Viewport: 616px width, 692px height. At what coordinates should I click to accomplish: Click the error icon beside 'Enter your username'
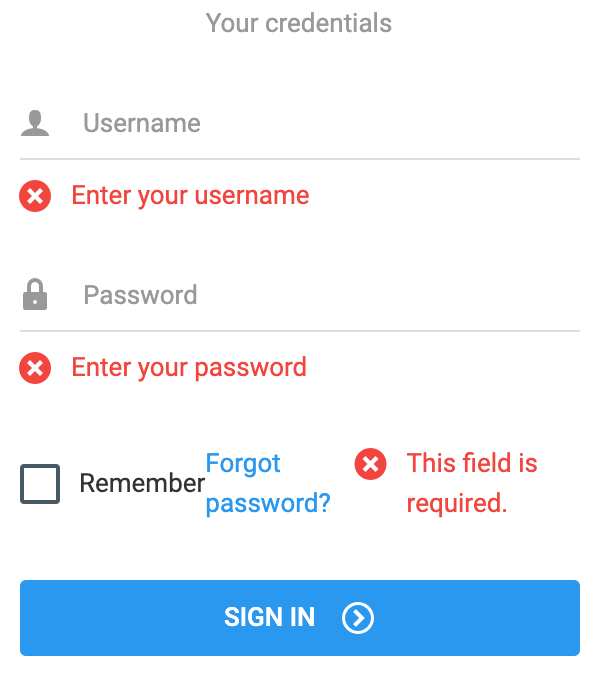(x=35, y=196)
